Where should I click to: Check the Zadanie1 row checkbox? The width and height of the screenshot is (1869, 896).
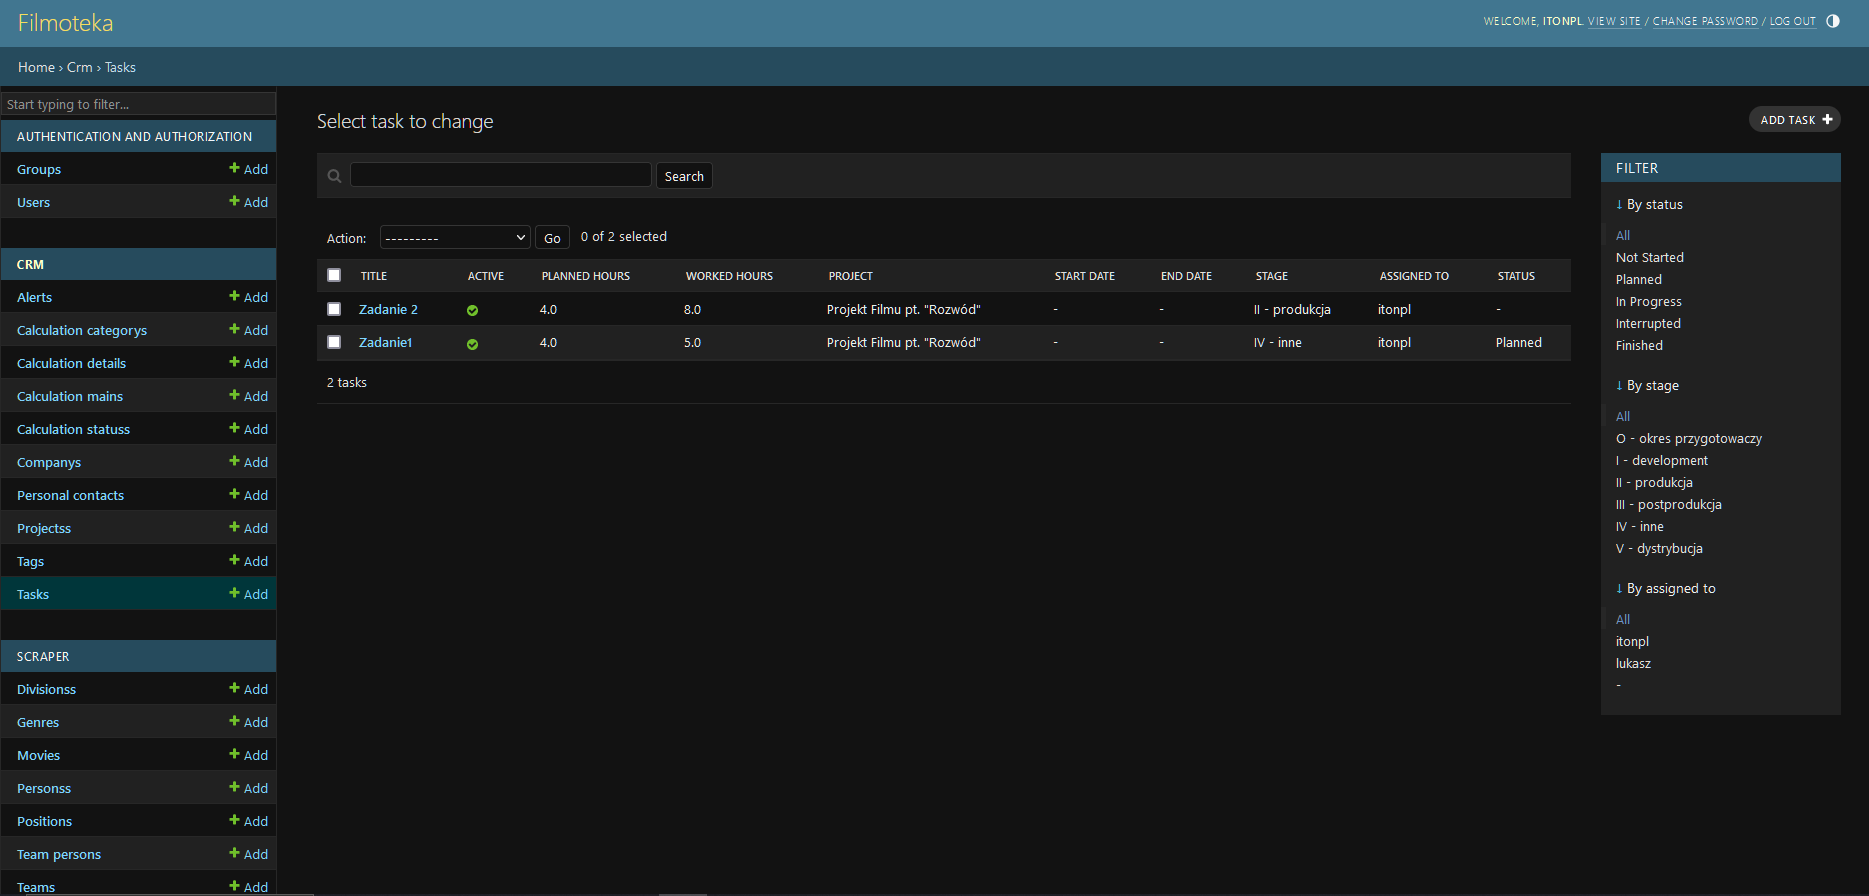pos(334,342)
